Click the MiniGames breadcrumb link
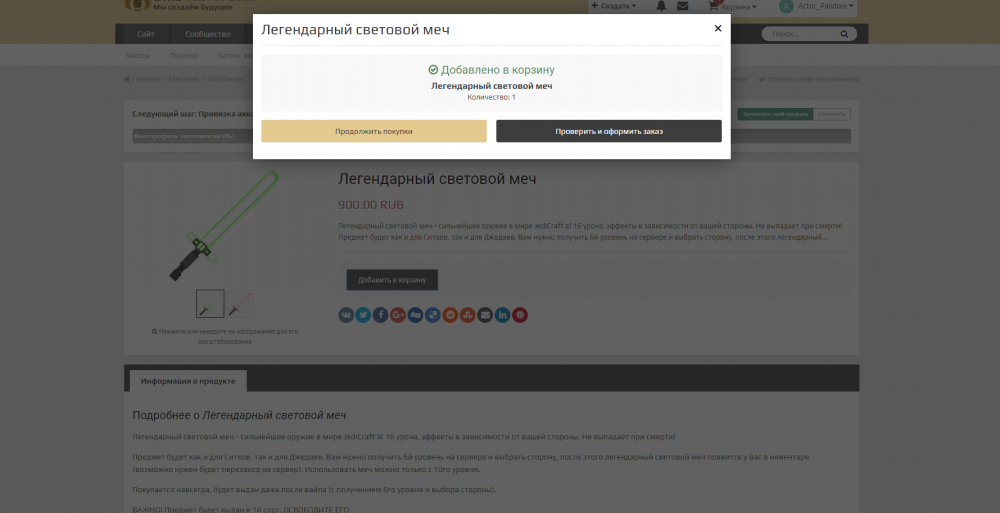The height and width of the screenshot is (513, 1000). click(226, 79)
